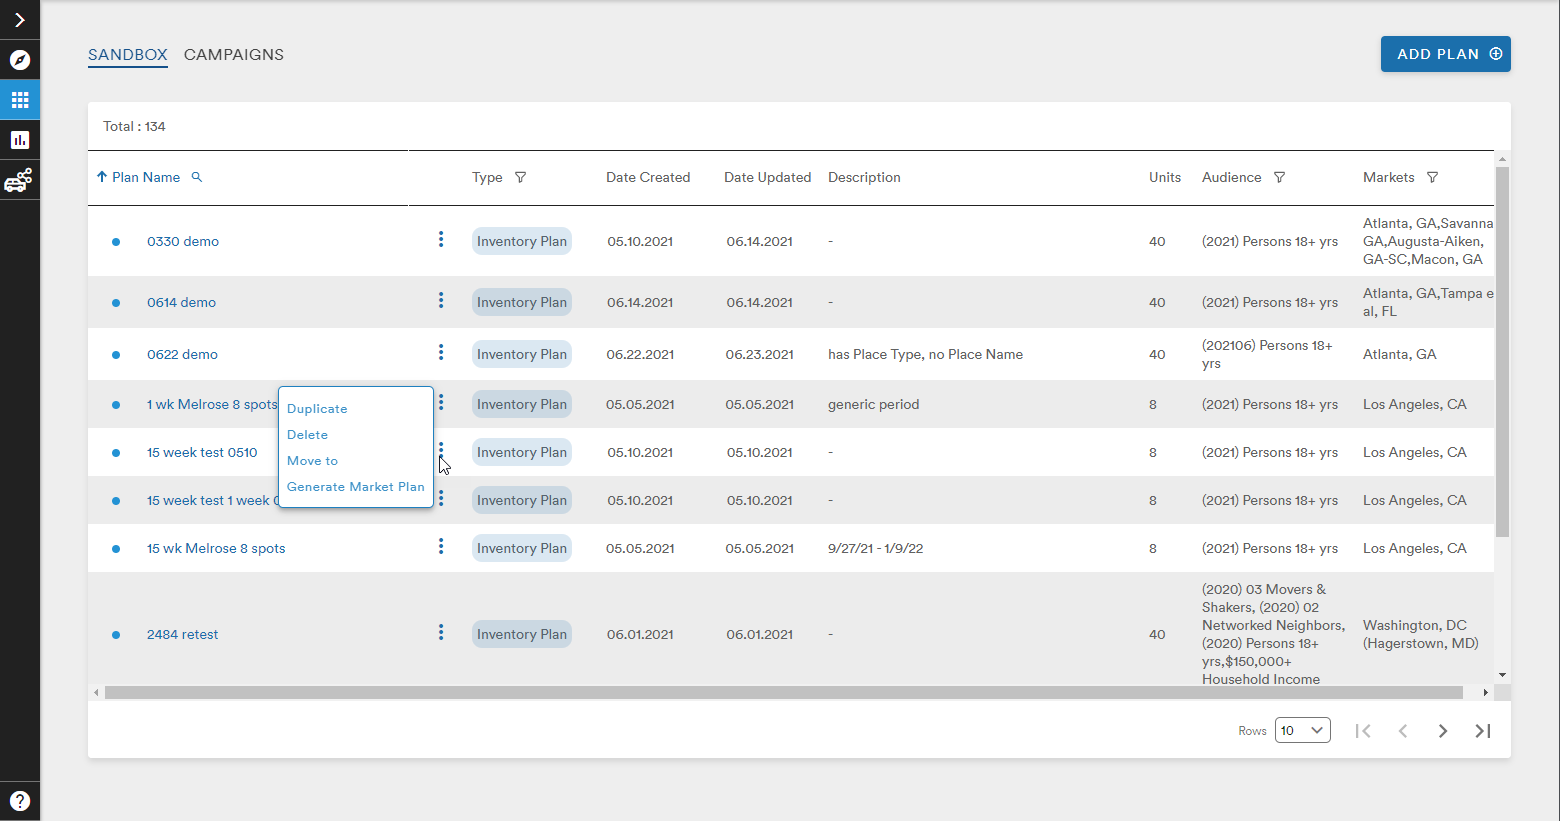
Task: Sort by Plan Name ascending arrow
Action: pyautogui.click(x=102, y=177)
